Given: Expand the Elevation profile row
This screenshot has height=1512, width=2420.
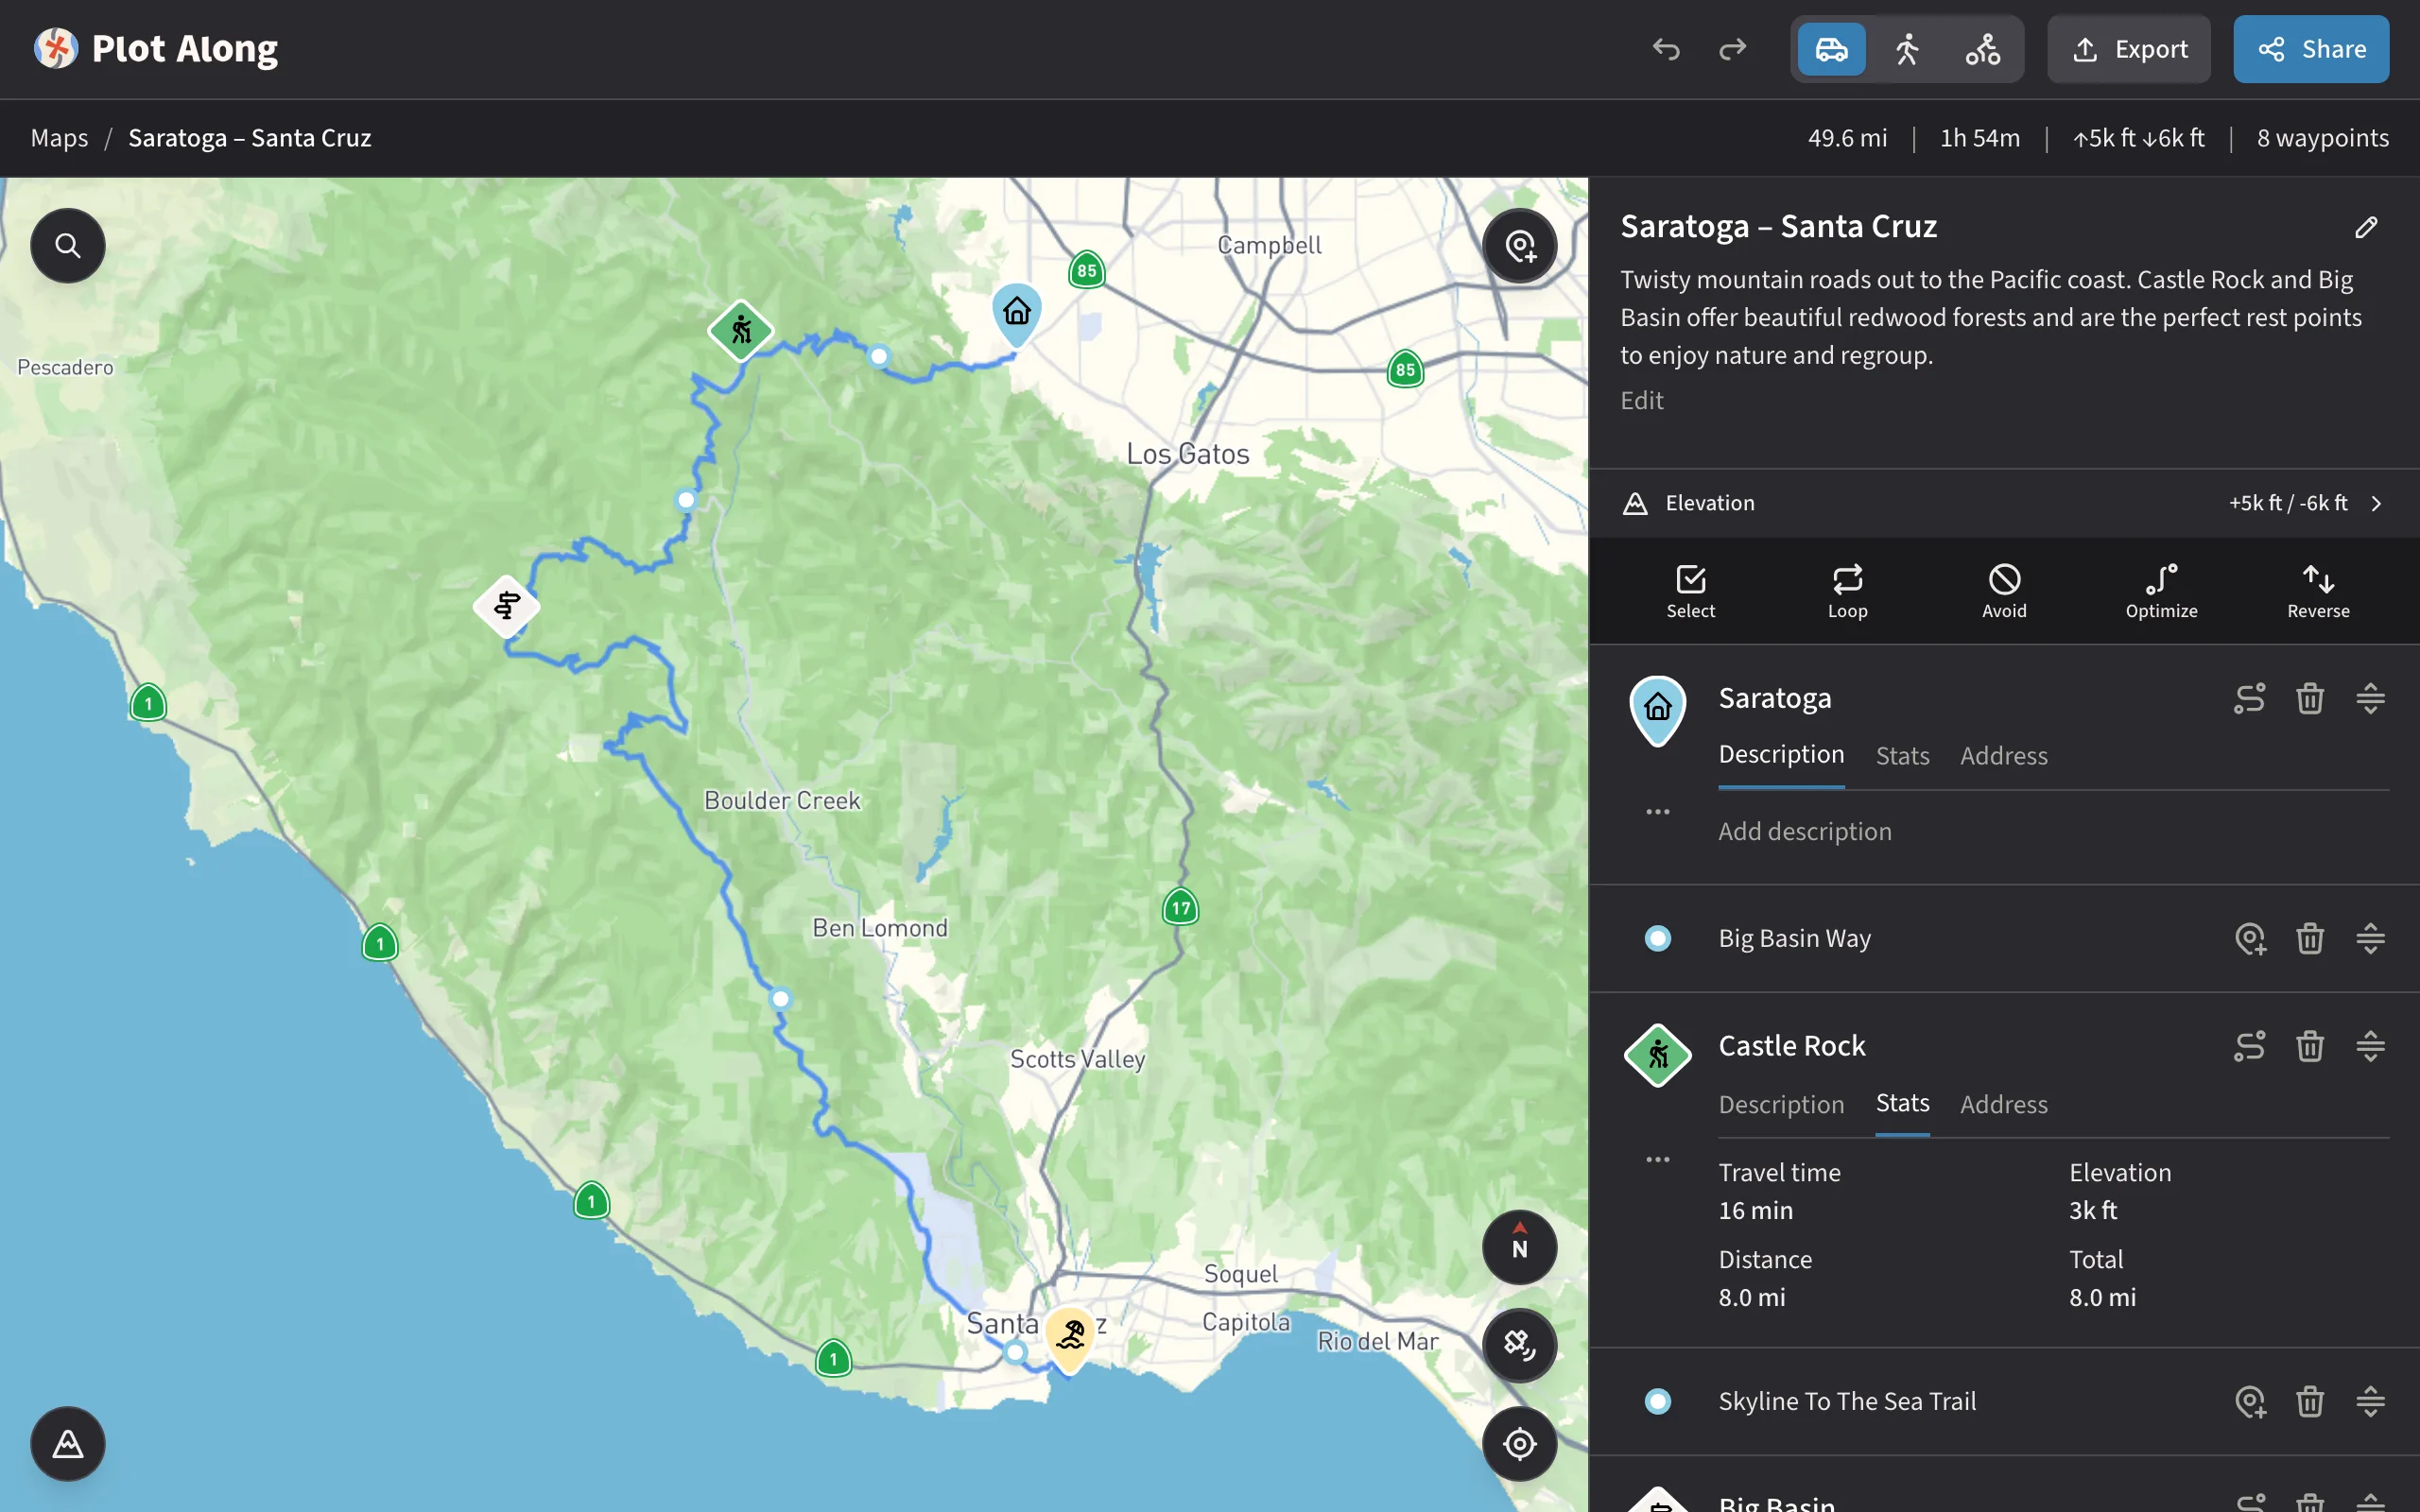Looking at the screenshot, I should pos(2004,503).
